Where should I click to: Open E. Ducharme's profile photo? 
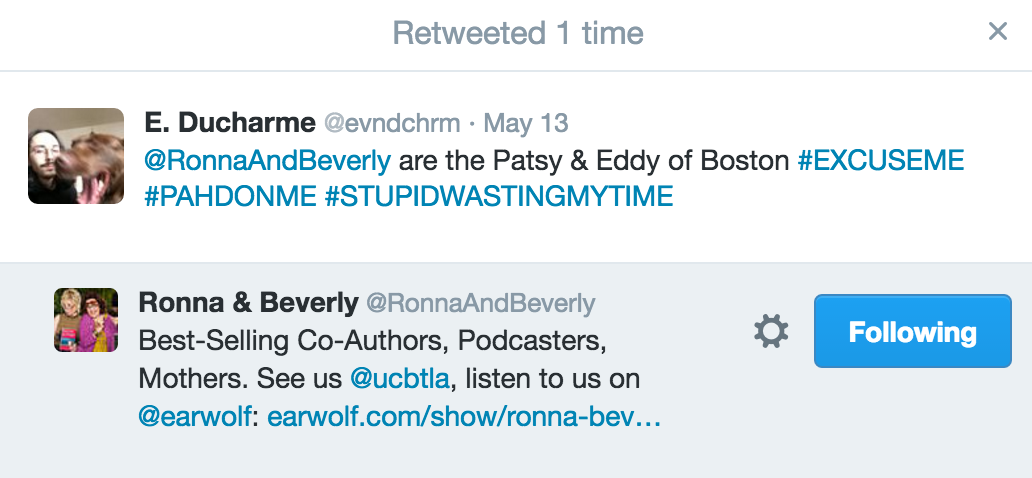pyautogui.click(x=76, y=156)
